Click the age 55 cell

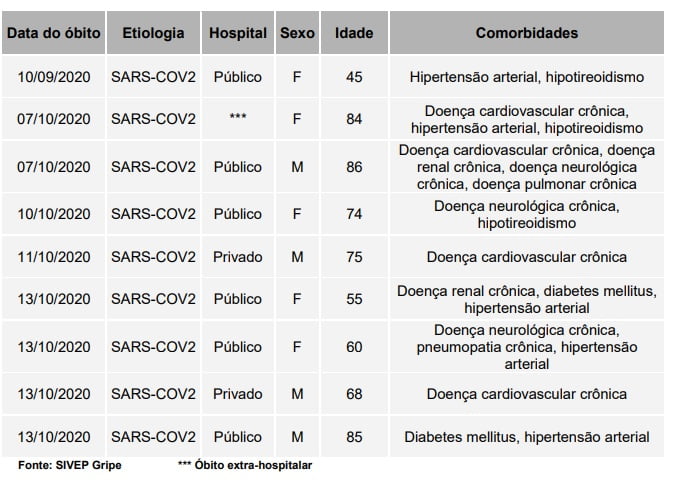(x=354, y=299)
